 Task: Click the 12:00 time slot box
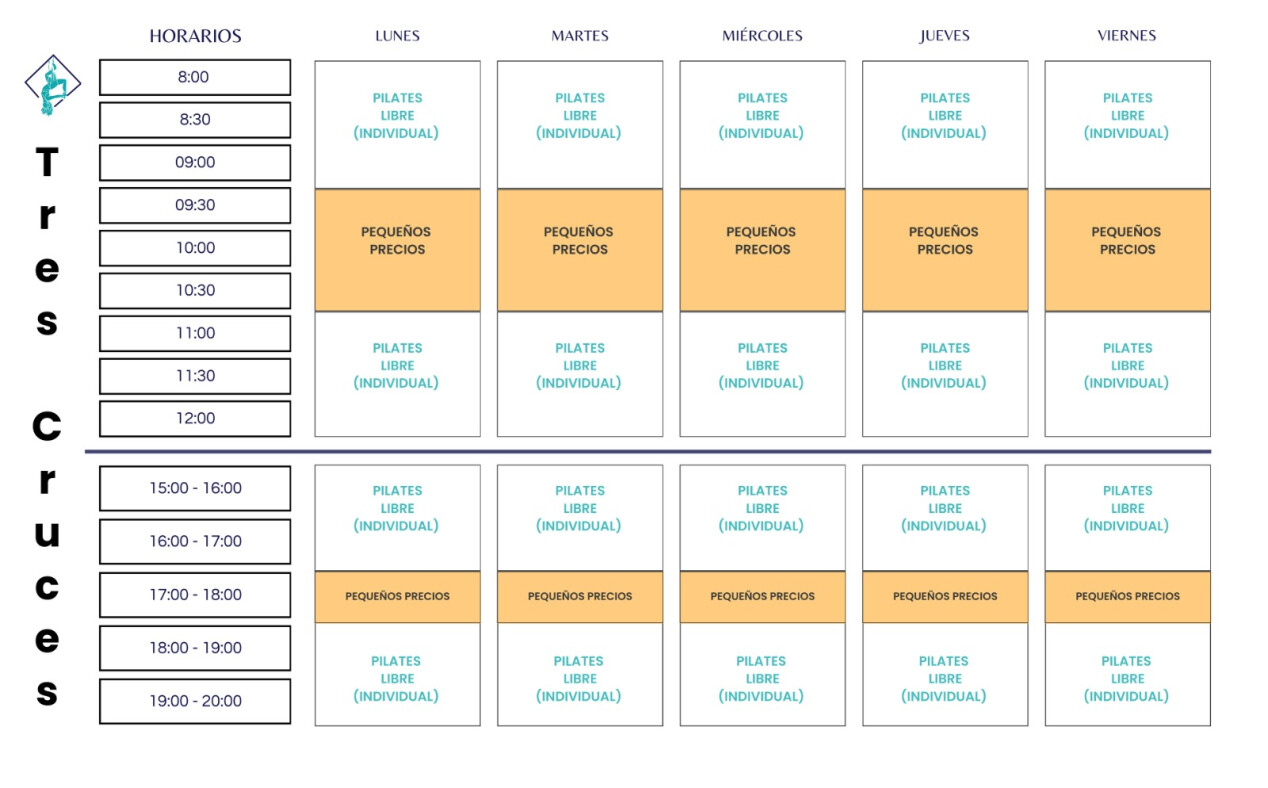(x=195, y=418)
